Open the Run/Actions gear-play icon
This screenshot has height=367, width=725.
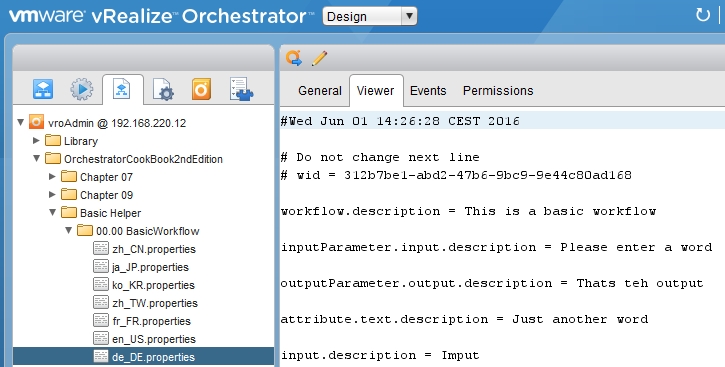pos(81,89)
